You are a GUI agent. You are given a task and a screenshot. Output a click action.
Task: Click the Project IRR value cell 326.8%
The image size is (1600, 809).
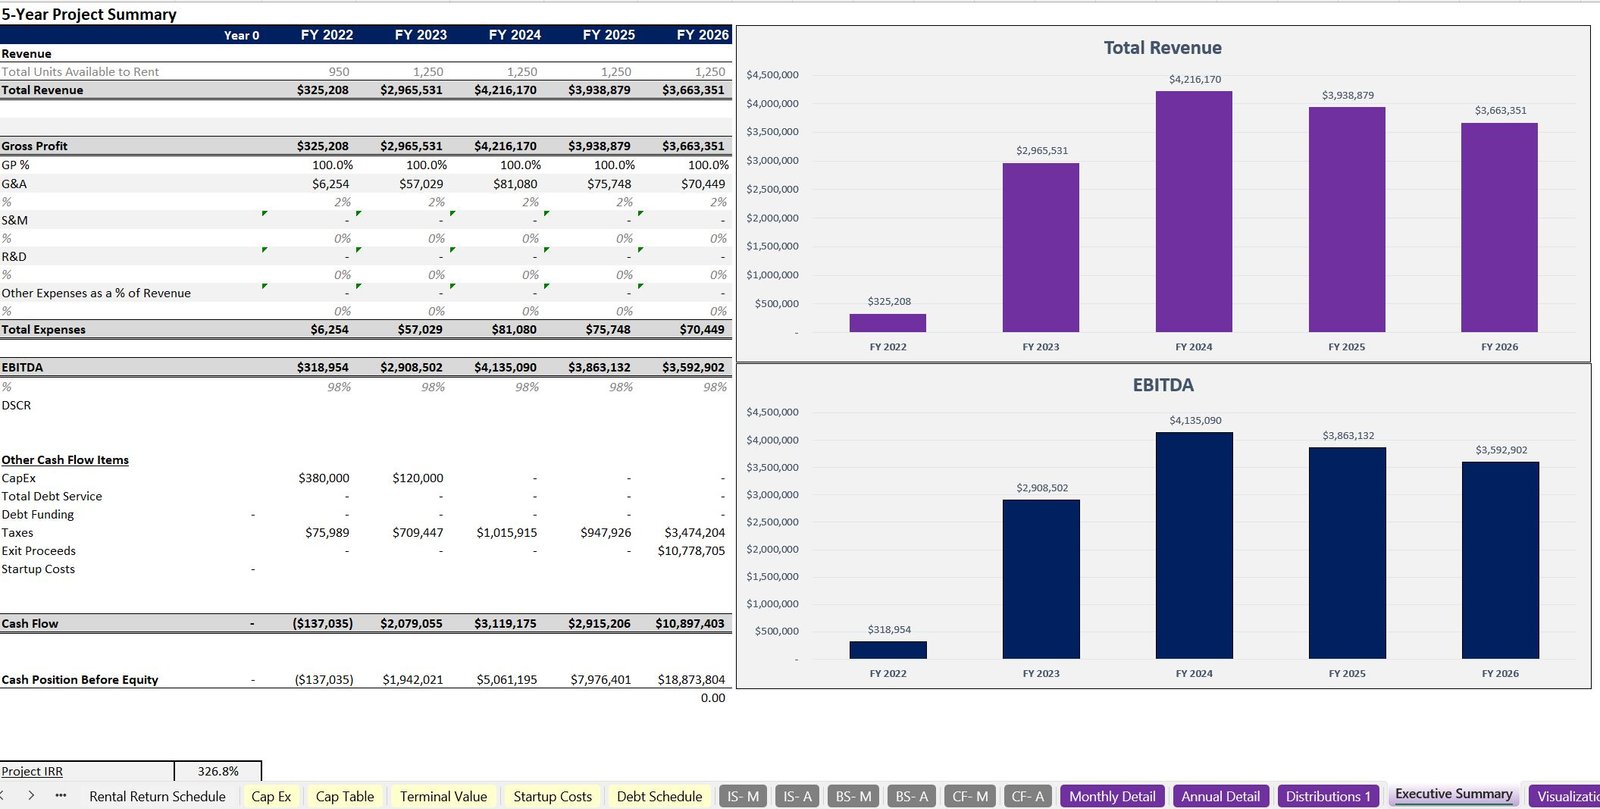tap(218, 772)
